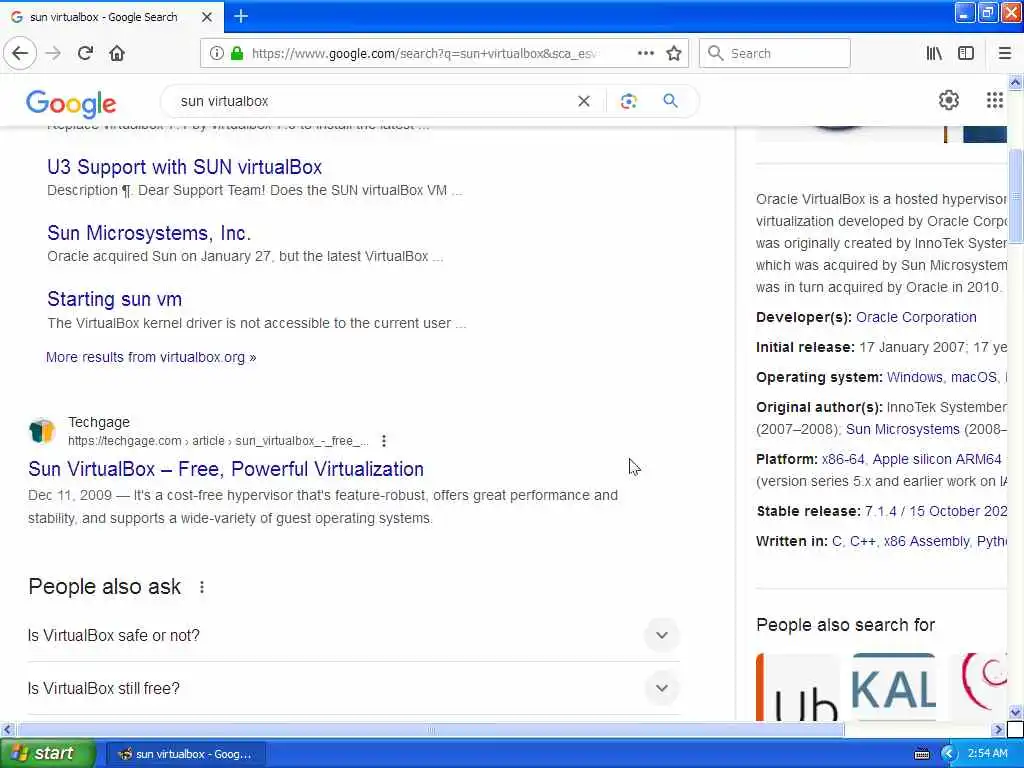This screenshot has width=1024, height=768.
Task: Open the home page icon
Action: click(117, 53)
